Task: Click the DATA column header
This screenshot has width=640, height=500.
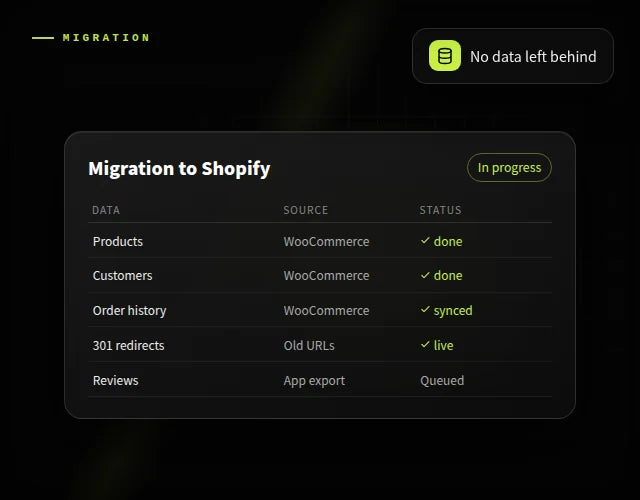Action: coord(106,210)
